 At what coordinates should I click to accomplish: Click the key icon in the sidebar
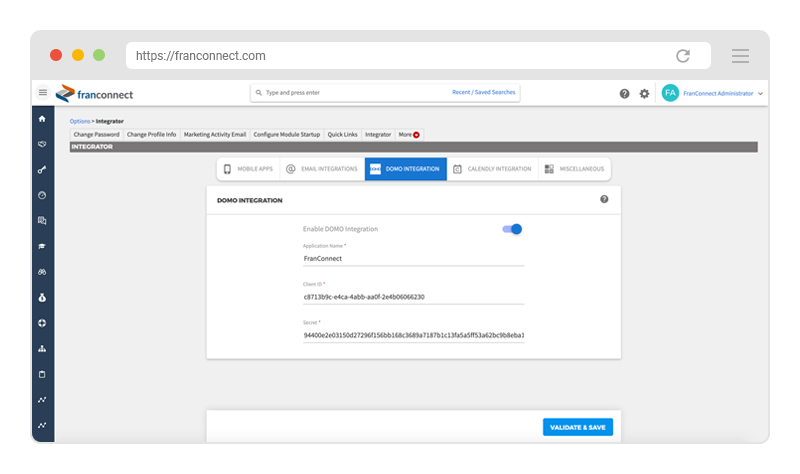click(42, 170)
